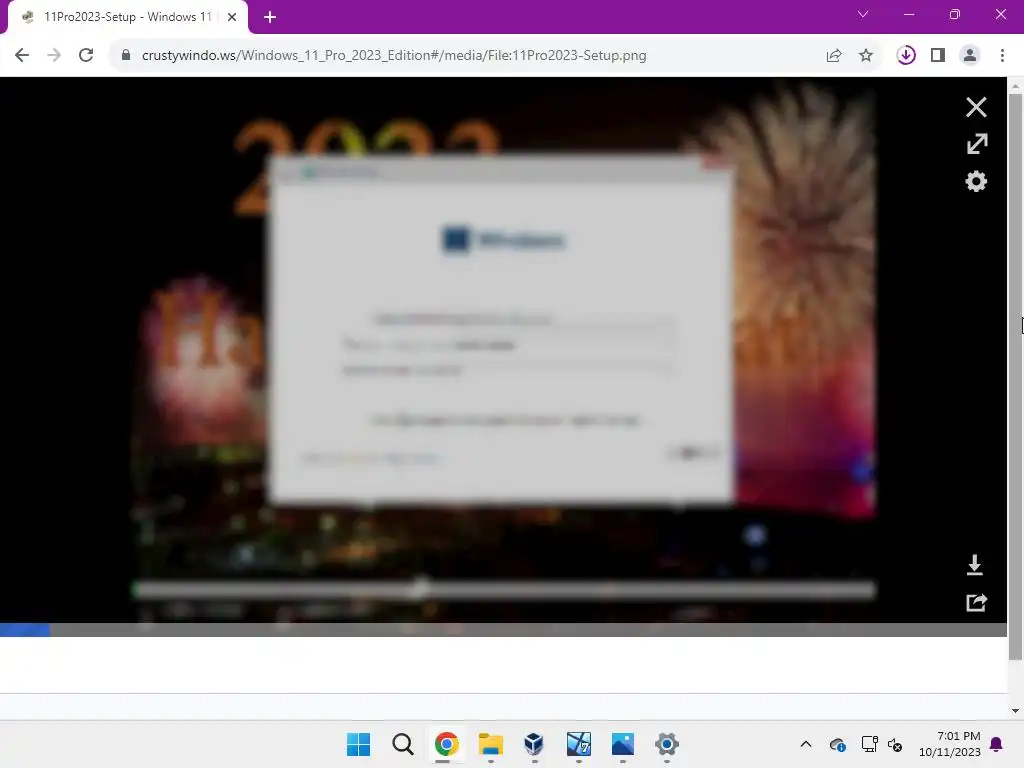
Task: Open the Chrome profile menu
Action: click(970, 56)
